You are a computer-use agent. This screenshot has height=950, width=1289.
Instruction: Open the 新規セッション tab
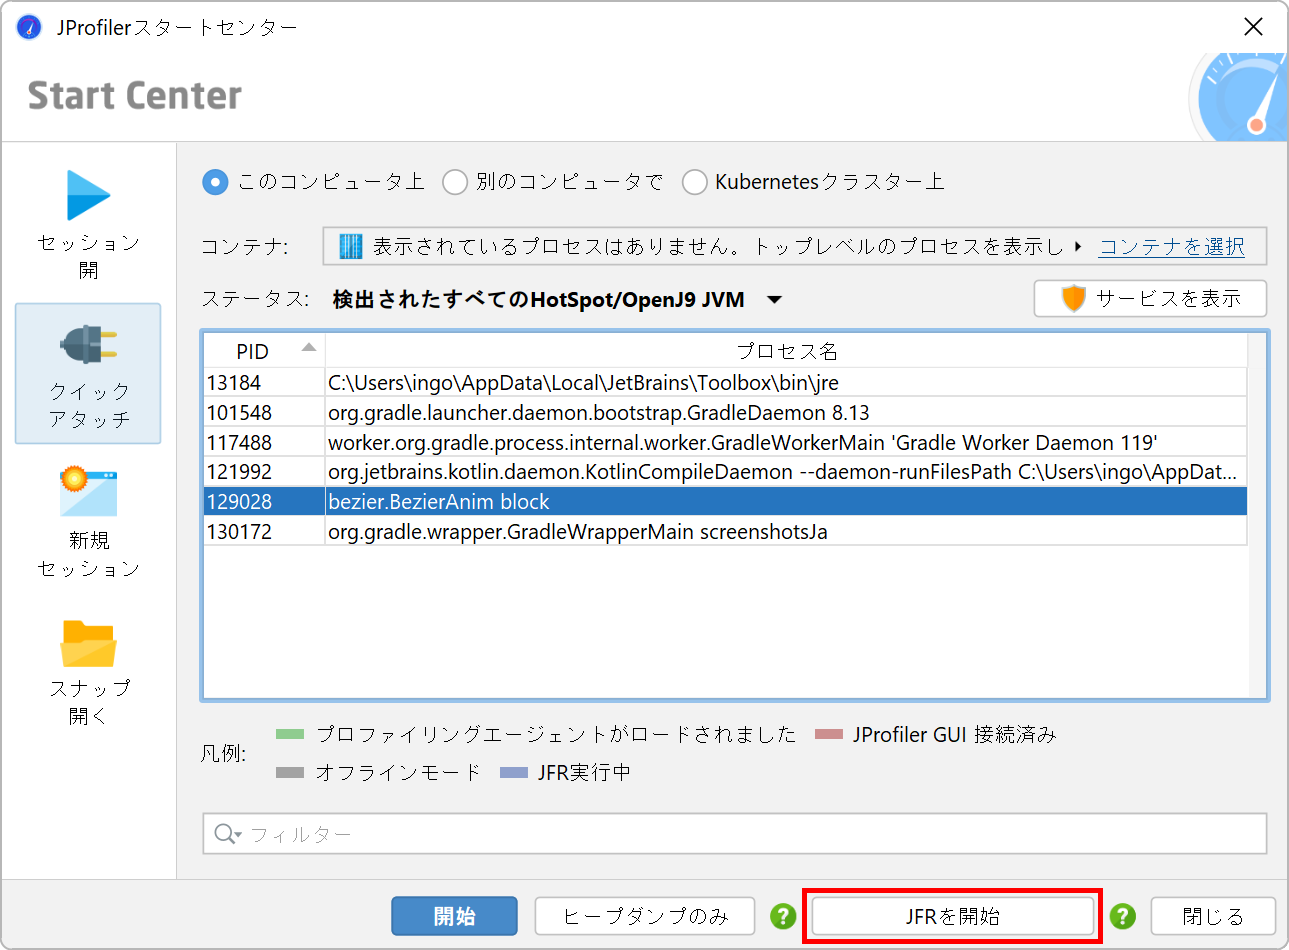88,522
